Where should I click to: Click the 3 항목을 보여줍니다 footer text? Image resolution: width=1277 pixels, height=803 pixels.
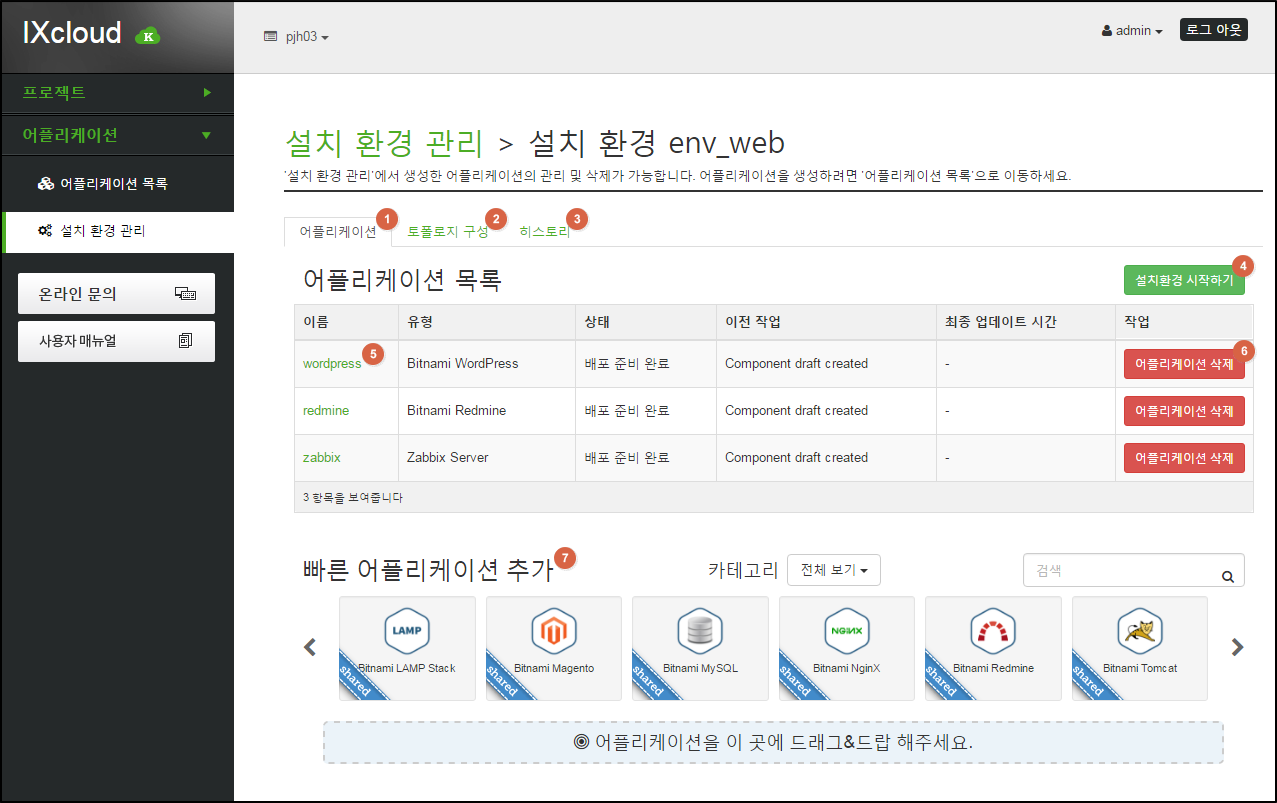click(x=353, y=497)
